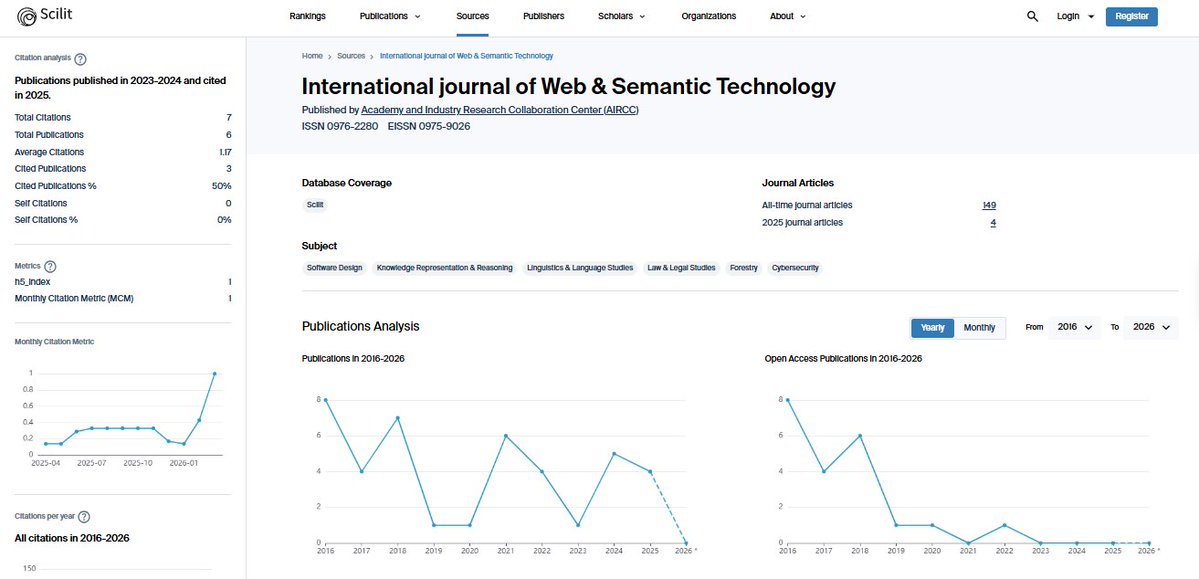The height and width of the screenshot is (579, 1199).
Task: Open the Sources tab
Action: 473,16
